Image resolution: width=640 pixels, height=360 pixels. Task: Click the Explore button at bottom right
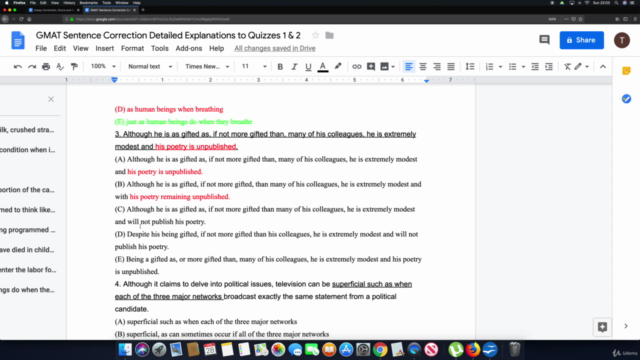point(602,327)
